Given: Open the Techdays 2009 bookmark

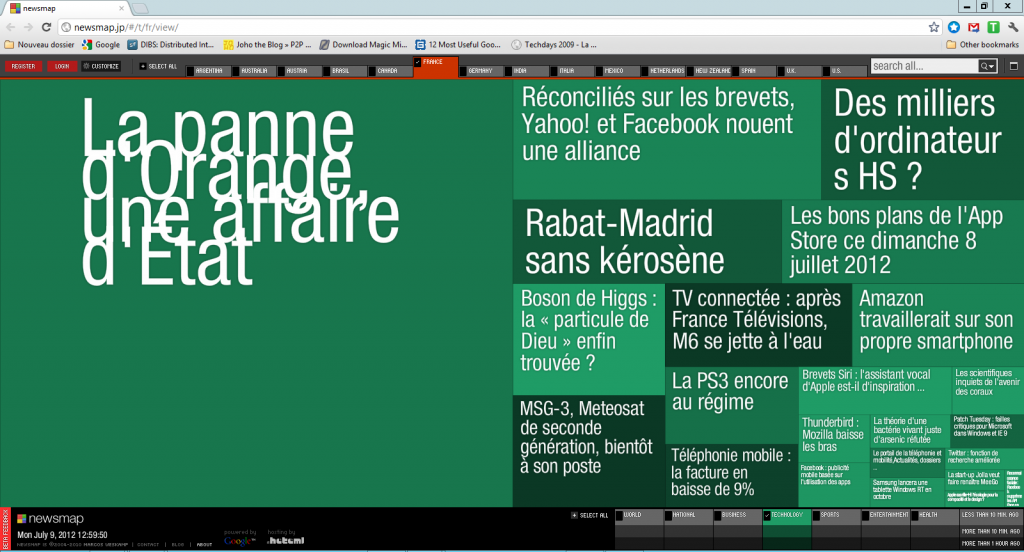Looking at the screenshot, I should 554,44.
